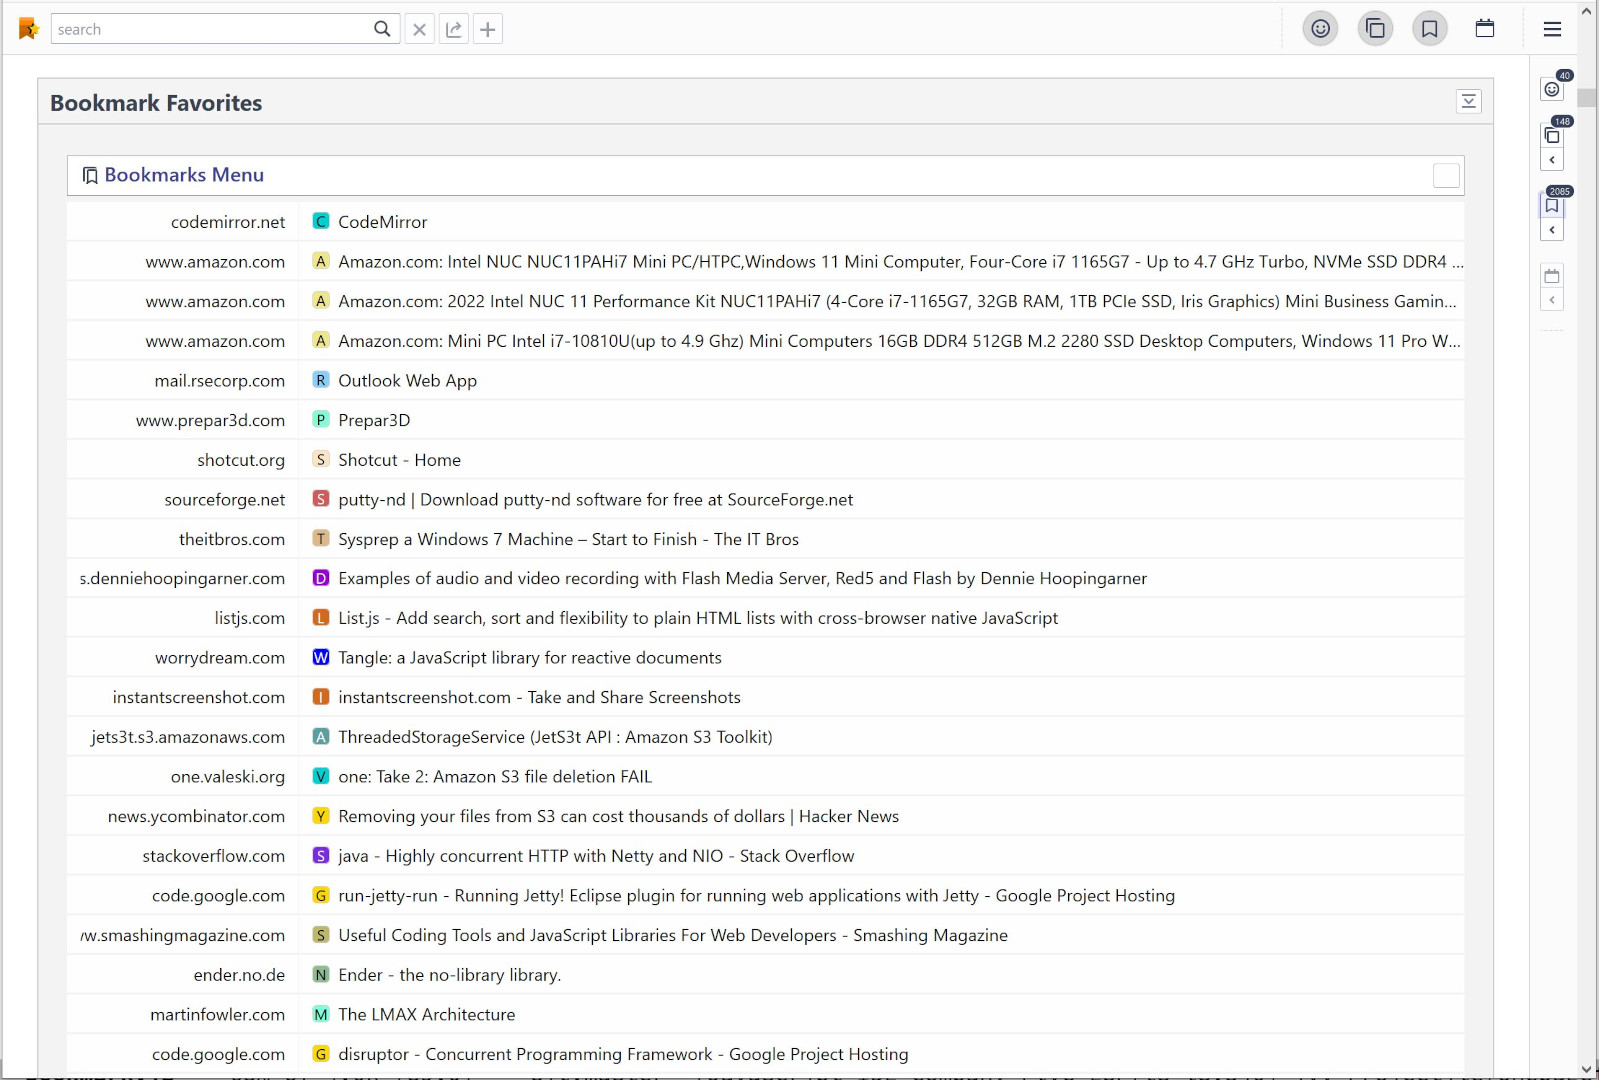Viewport: 1599px width, 1080px height.
Task: Toggle the calendar history toolbar button
Action: [x=1485, y=29]
